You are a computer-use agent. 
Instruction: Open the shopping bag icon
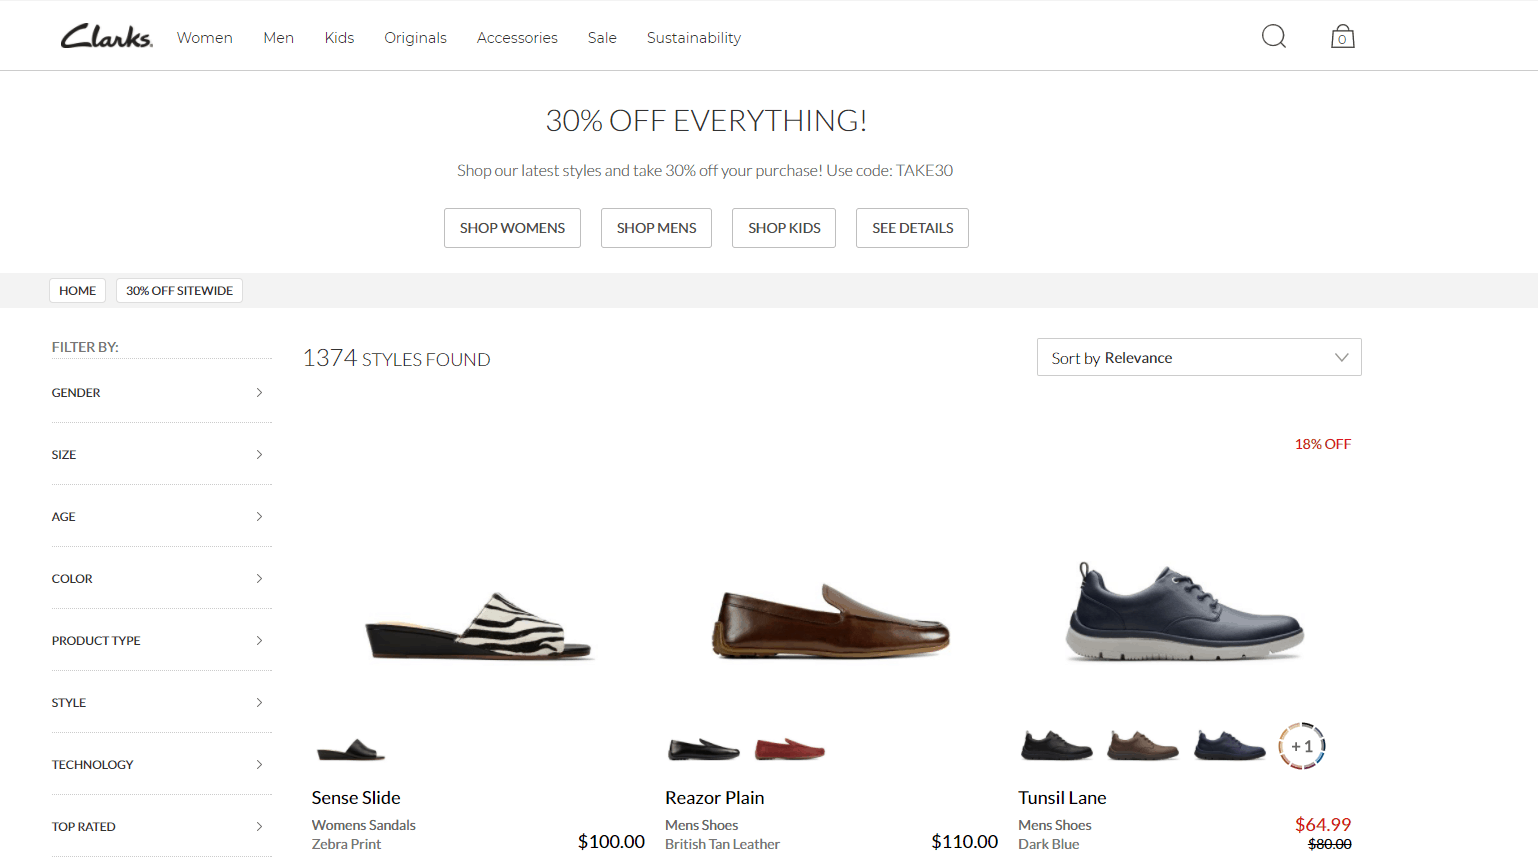(1343, 37)
